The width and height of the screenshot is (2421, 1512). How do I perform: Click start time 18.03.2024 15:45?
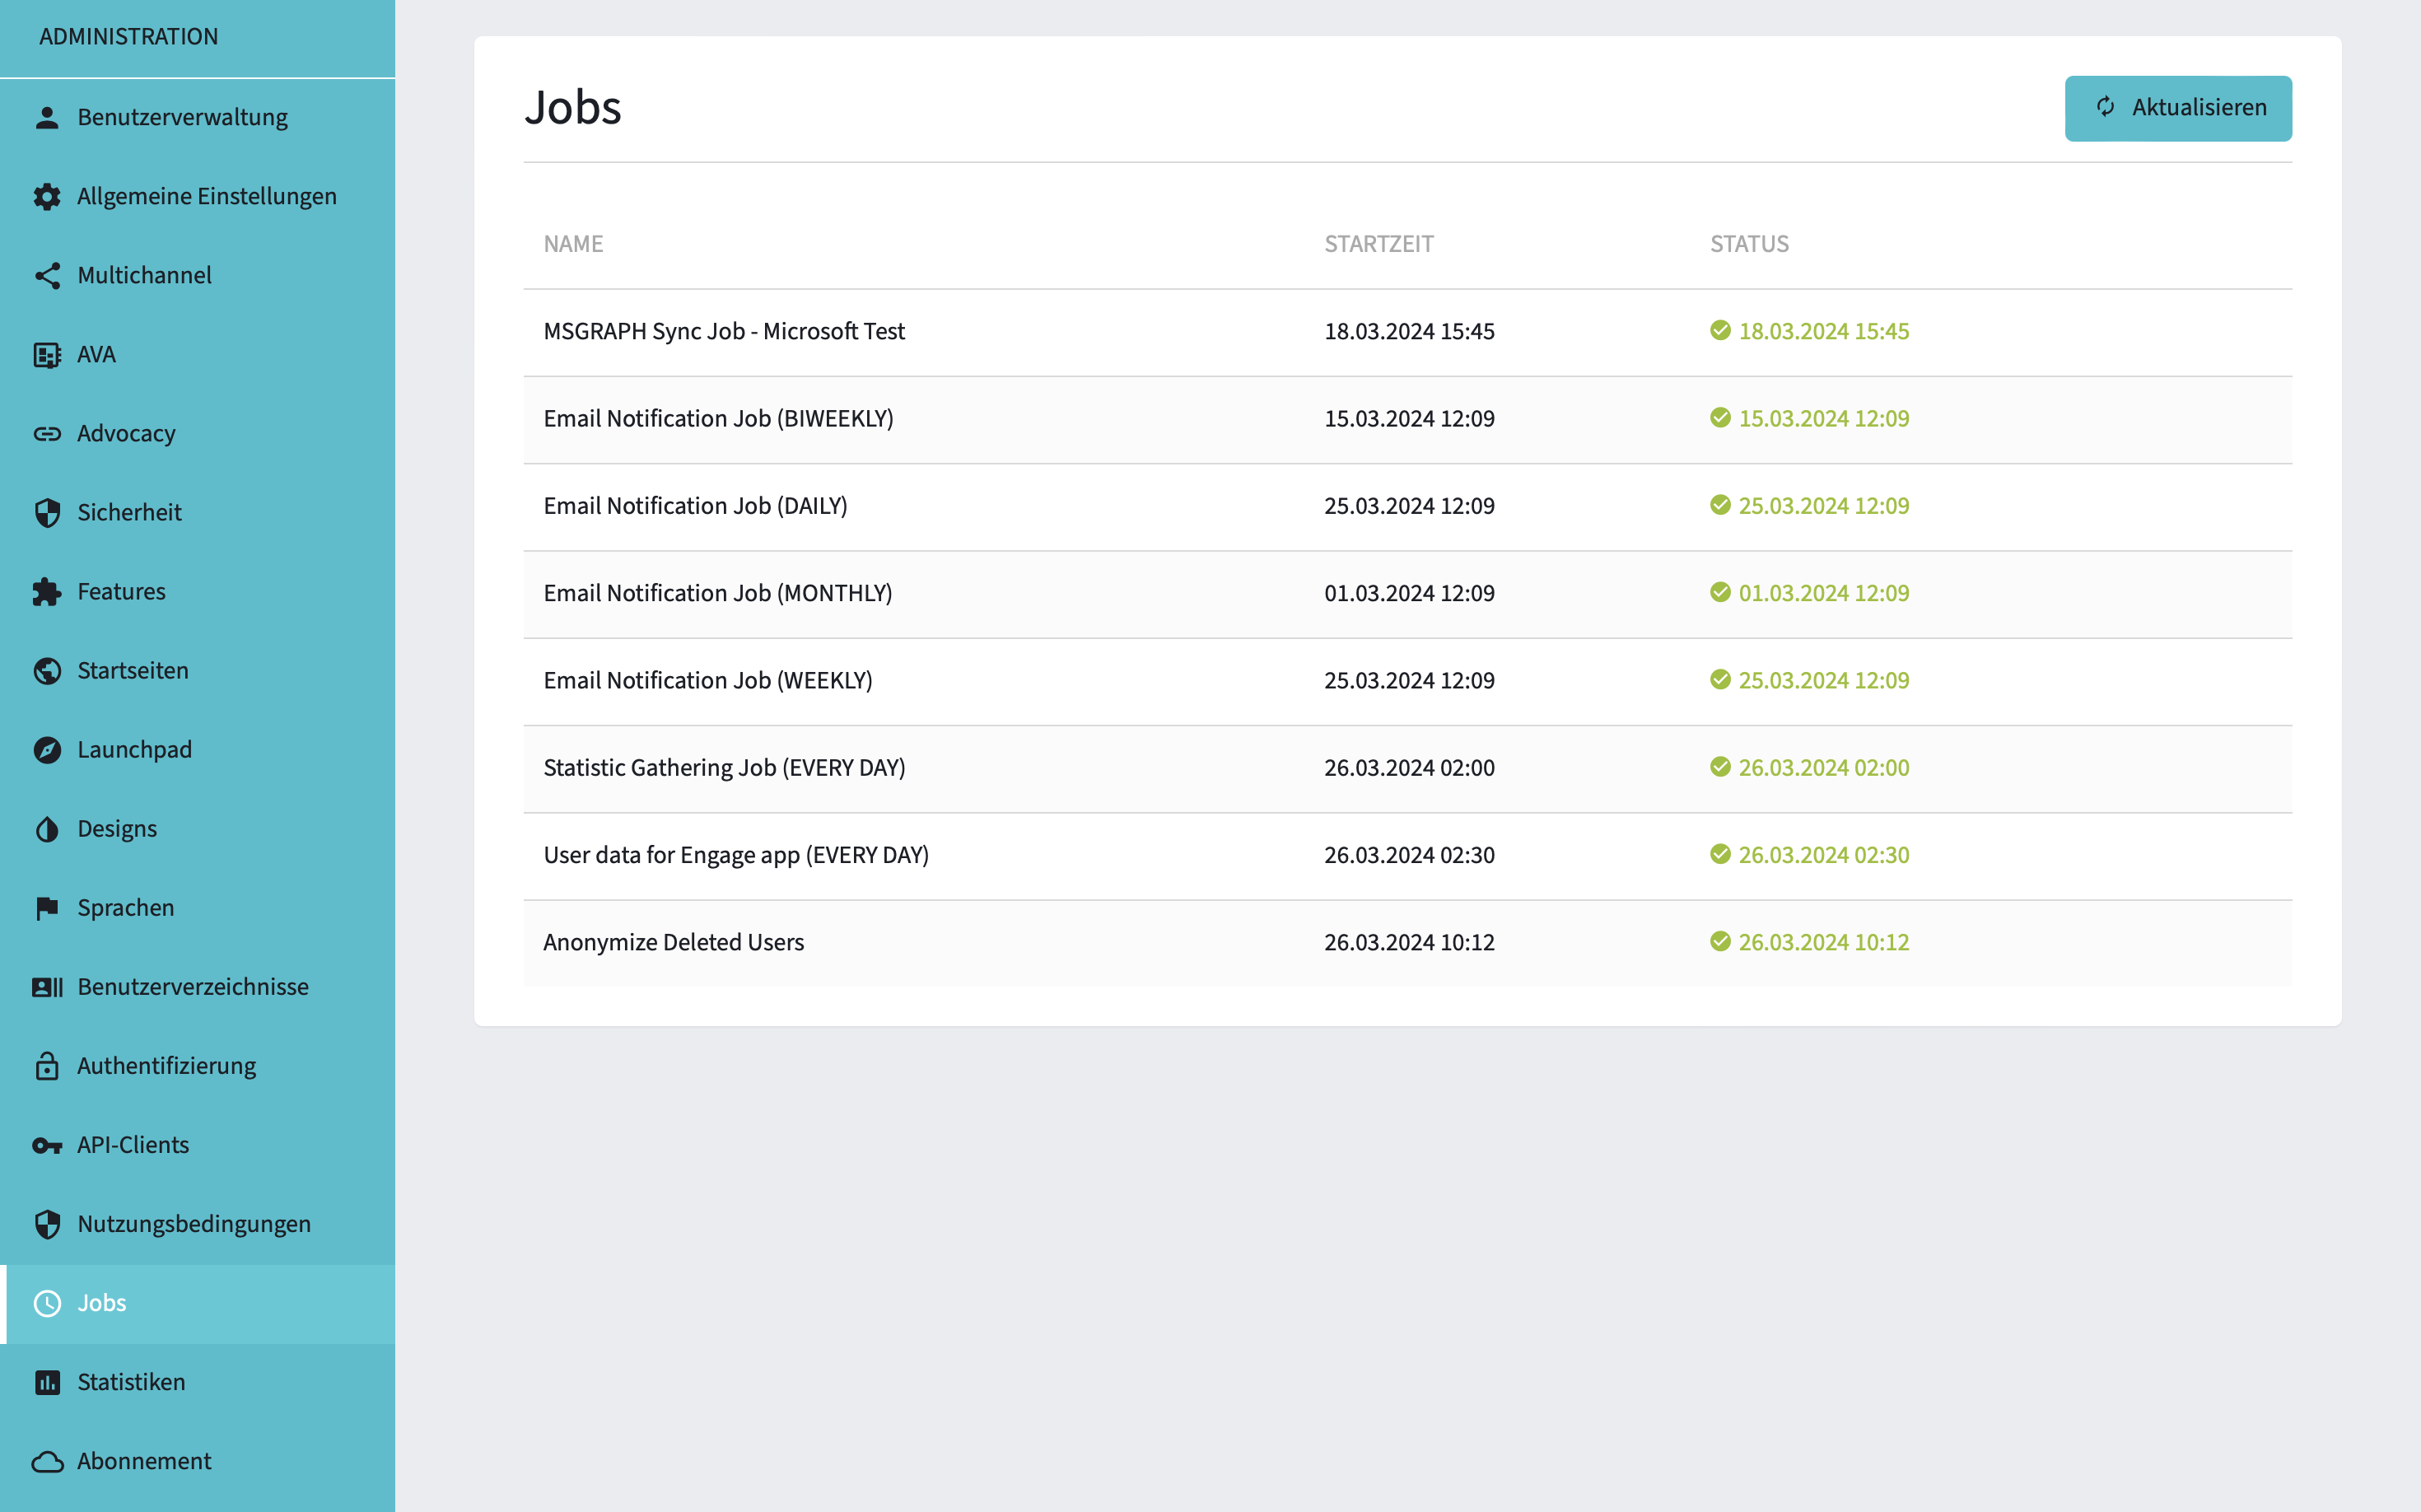1409,331
